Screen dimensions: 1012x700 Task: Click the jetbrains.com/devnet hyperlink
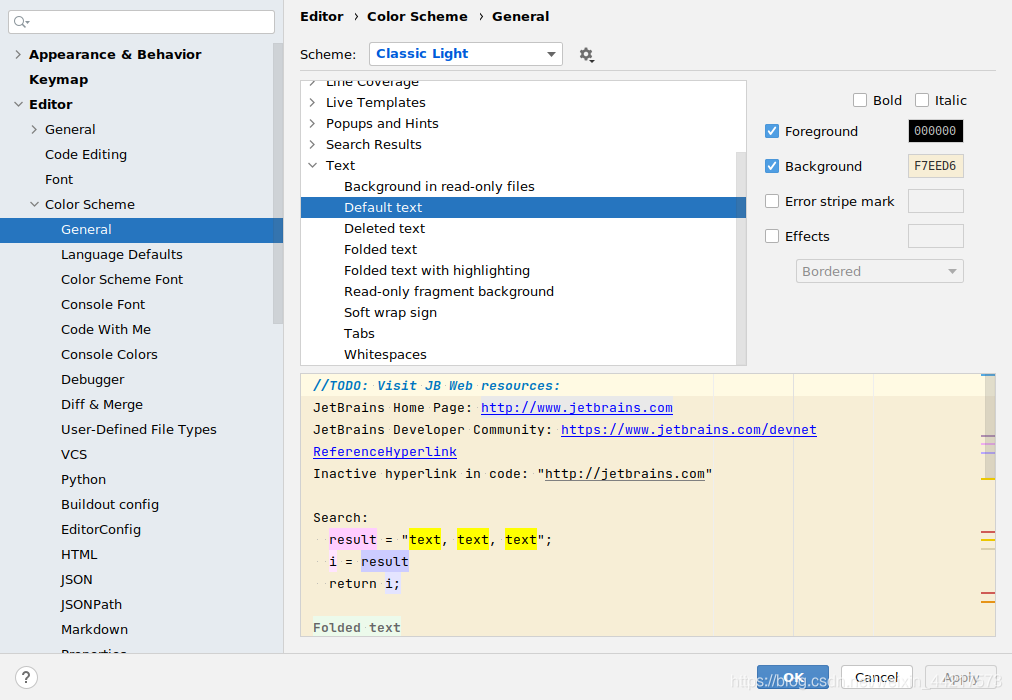tap(688, 430)
